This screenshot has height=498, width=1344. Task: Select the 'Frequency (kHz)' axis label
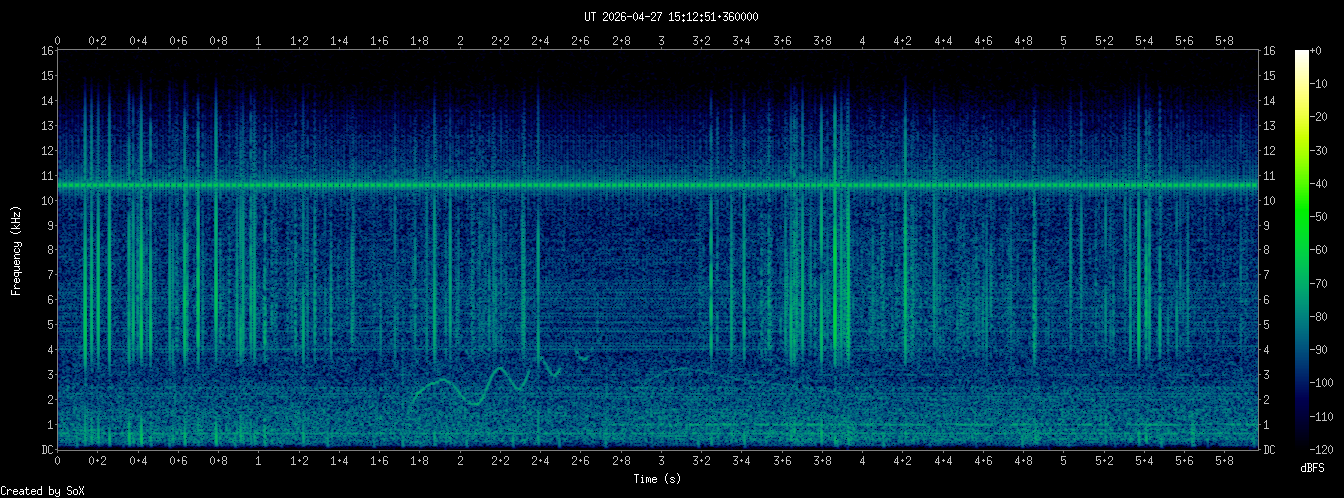coord(17,250)
